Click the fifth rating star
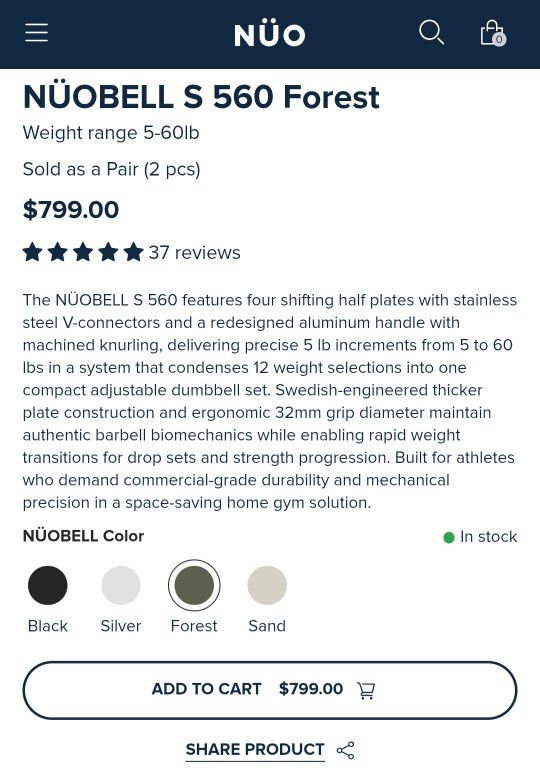Image resolution: width=540 pixels, height=777 pixels. pyautogui.click(x=134, y=252)
